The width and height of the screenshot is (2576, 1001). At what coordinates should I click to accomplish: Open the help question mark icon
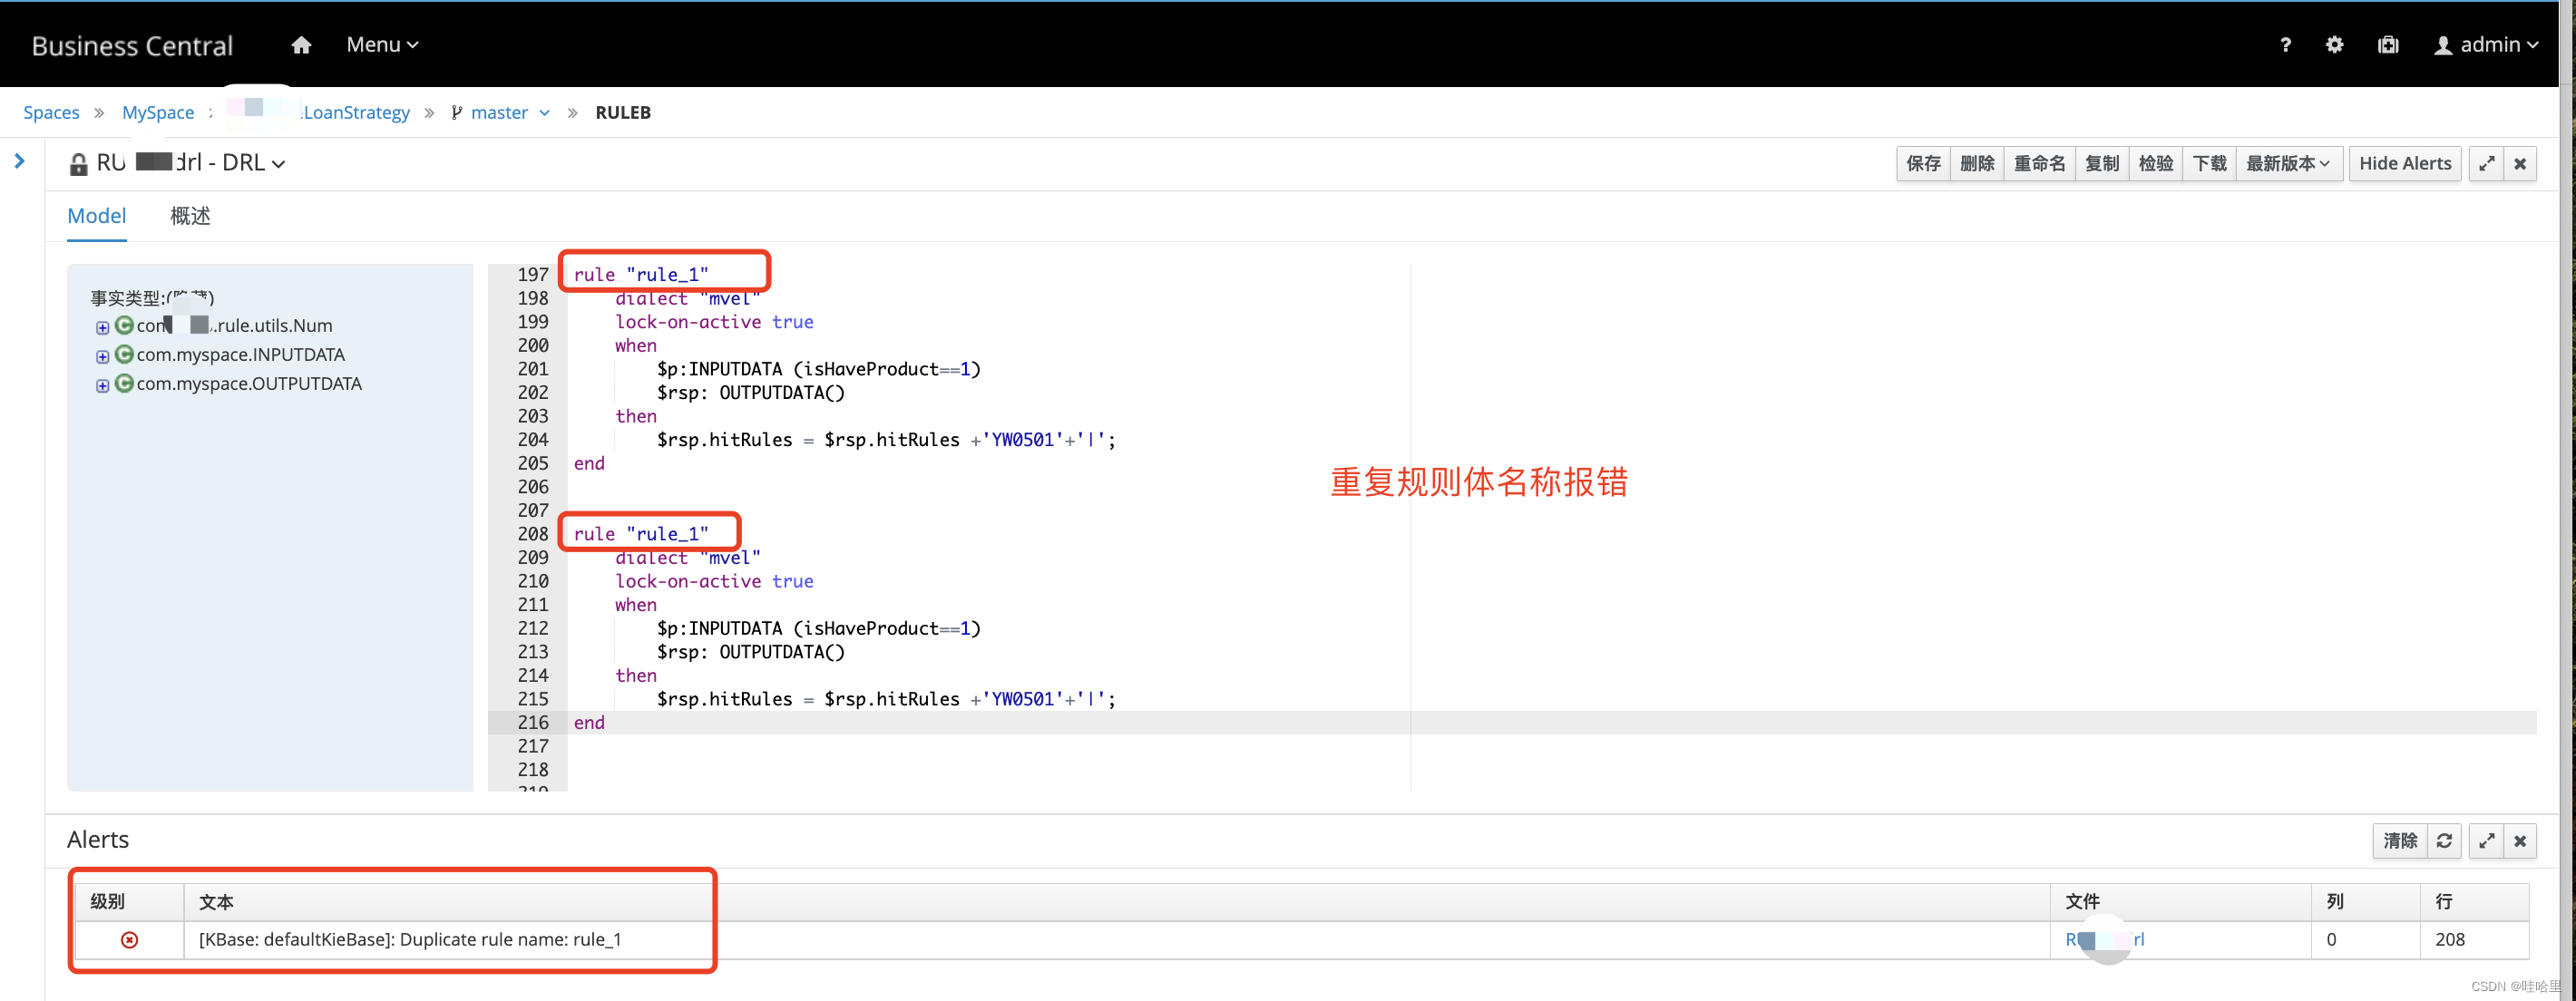[x=2285, y=44]
